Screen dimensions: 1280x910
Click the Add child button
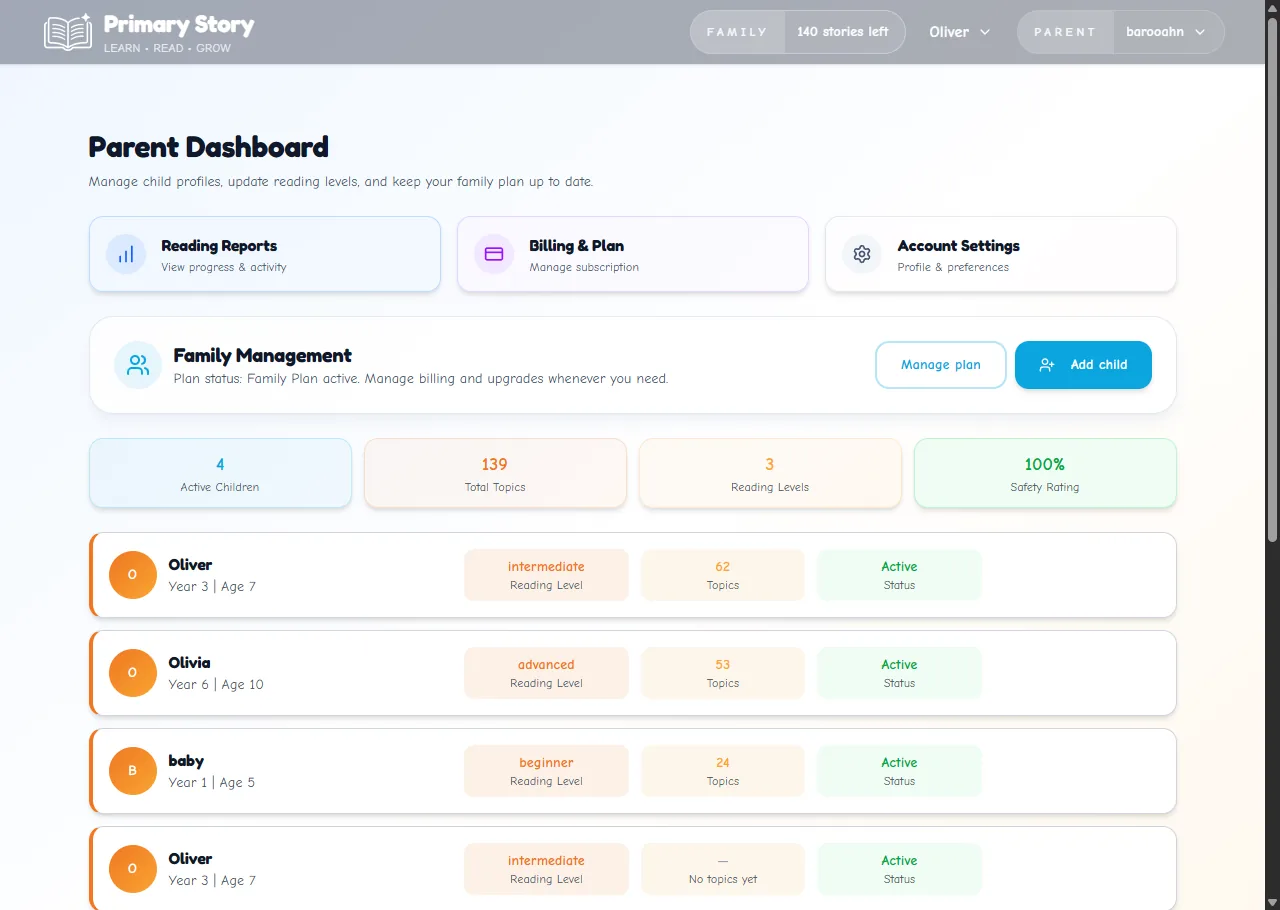tap(1083, 365)
